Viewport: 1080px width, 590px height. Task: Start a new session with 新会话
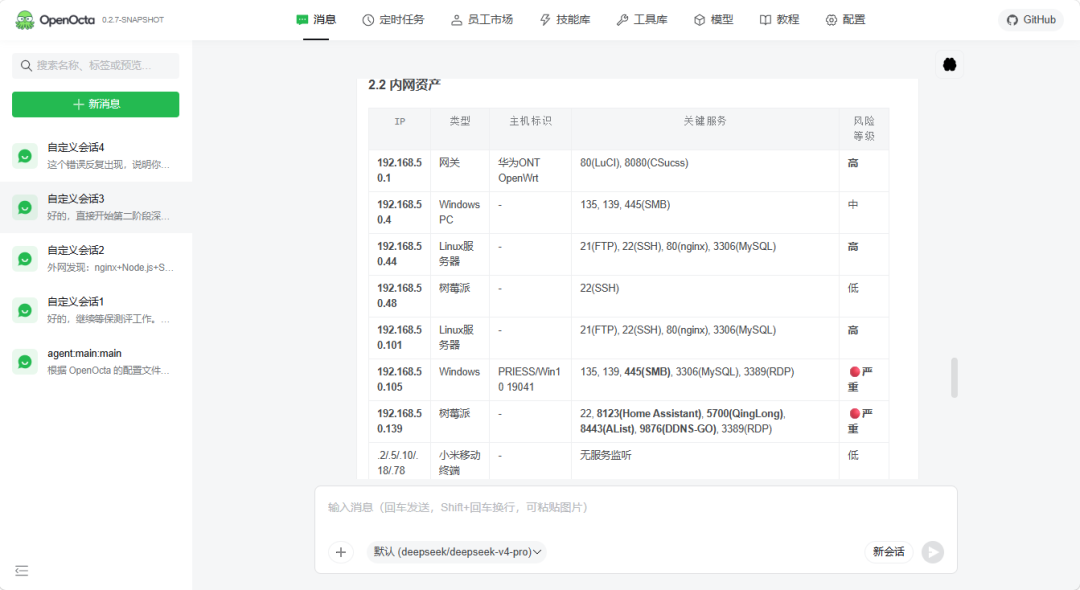[x=889, y=552]
